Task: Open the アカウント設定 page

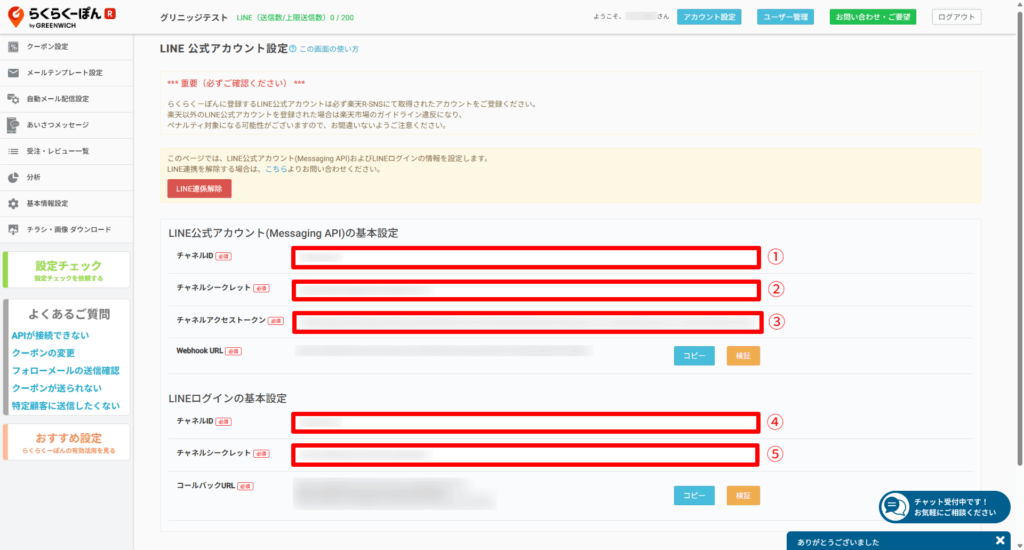Action: click(709, 17)
